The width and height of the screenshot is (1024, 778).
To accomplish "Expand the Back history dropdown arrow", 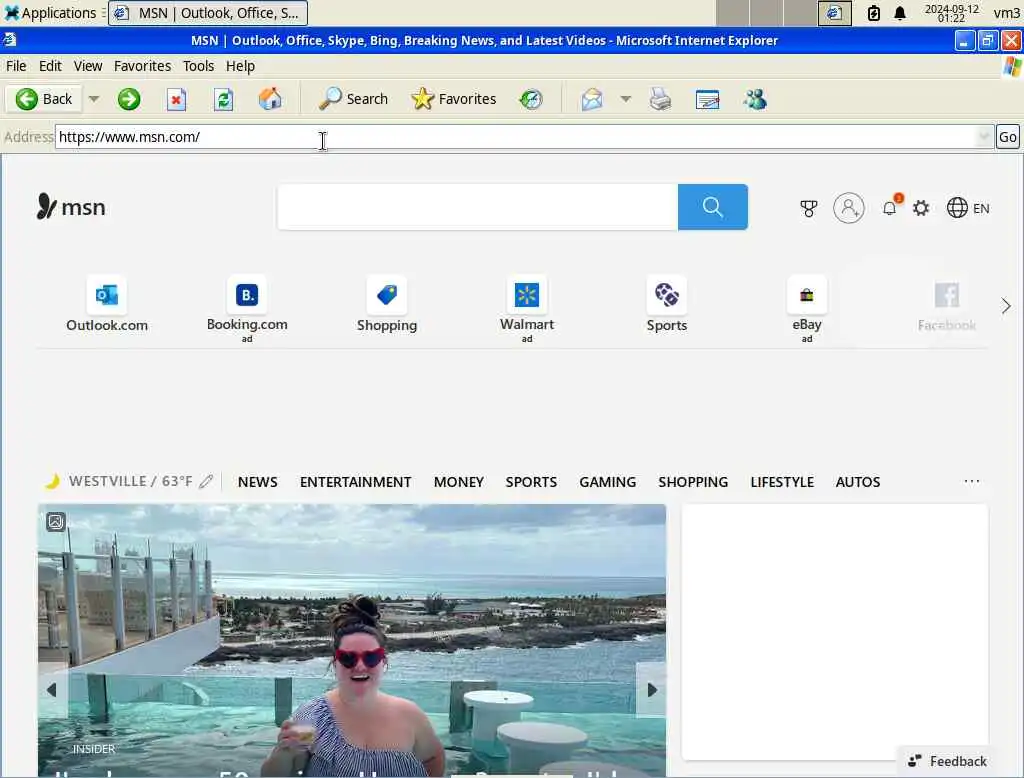I will tap(94, 99).
